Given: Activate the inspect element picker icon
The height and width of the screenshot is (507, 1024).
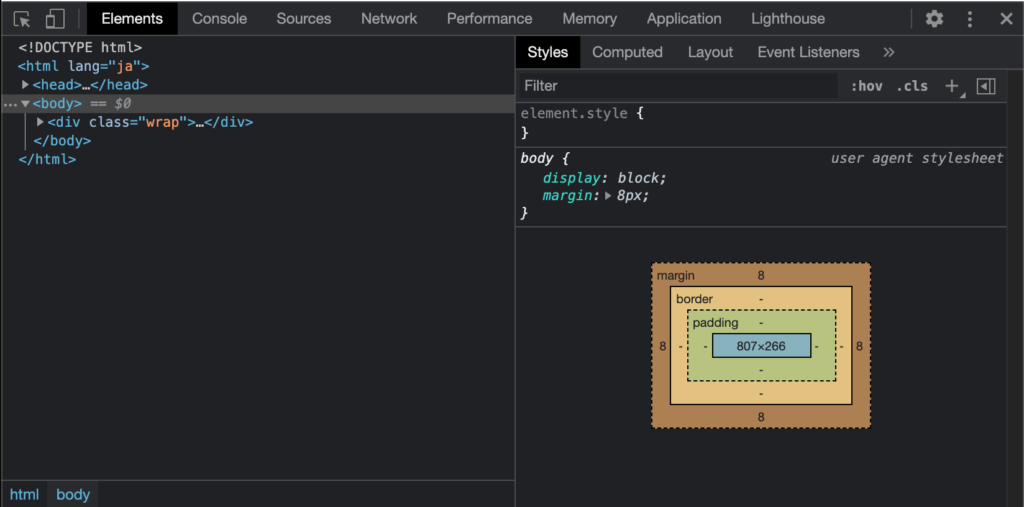Looking at the screenshot, I should click(x=22, y=19).
